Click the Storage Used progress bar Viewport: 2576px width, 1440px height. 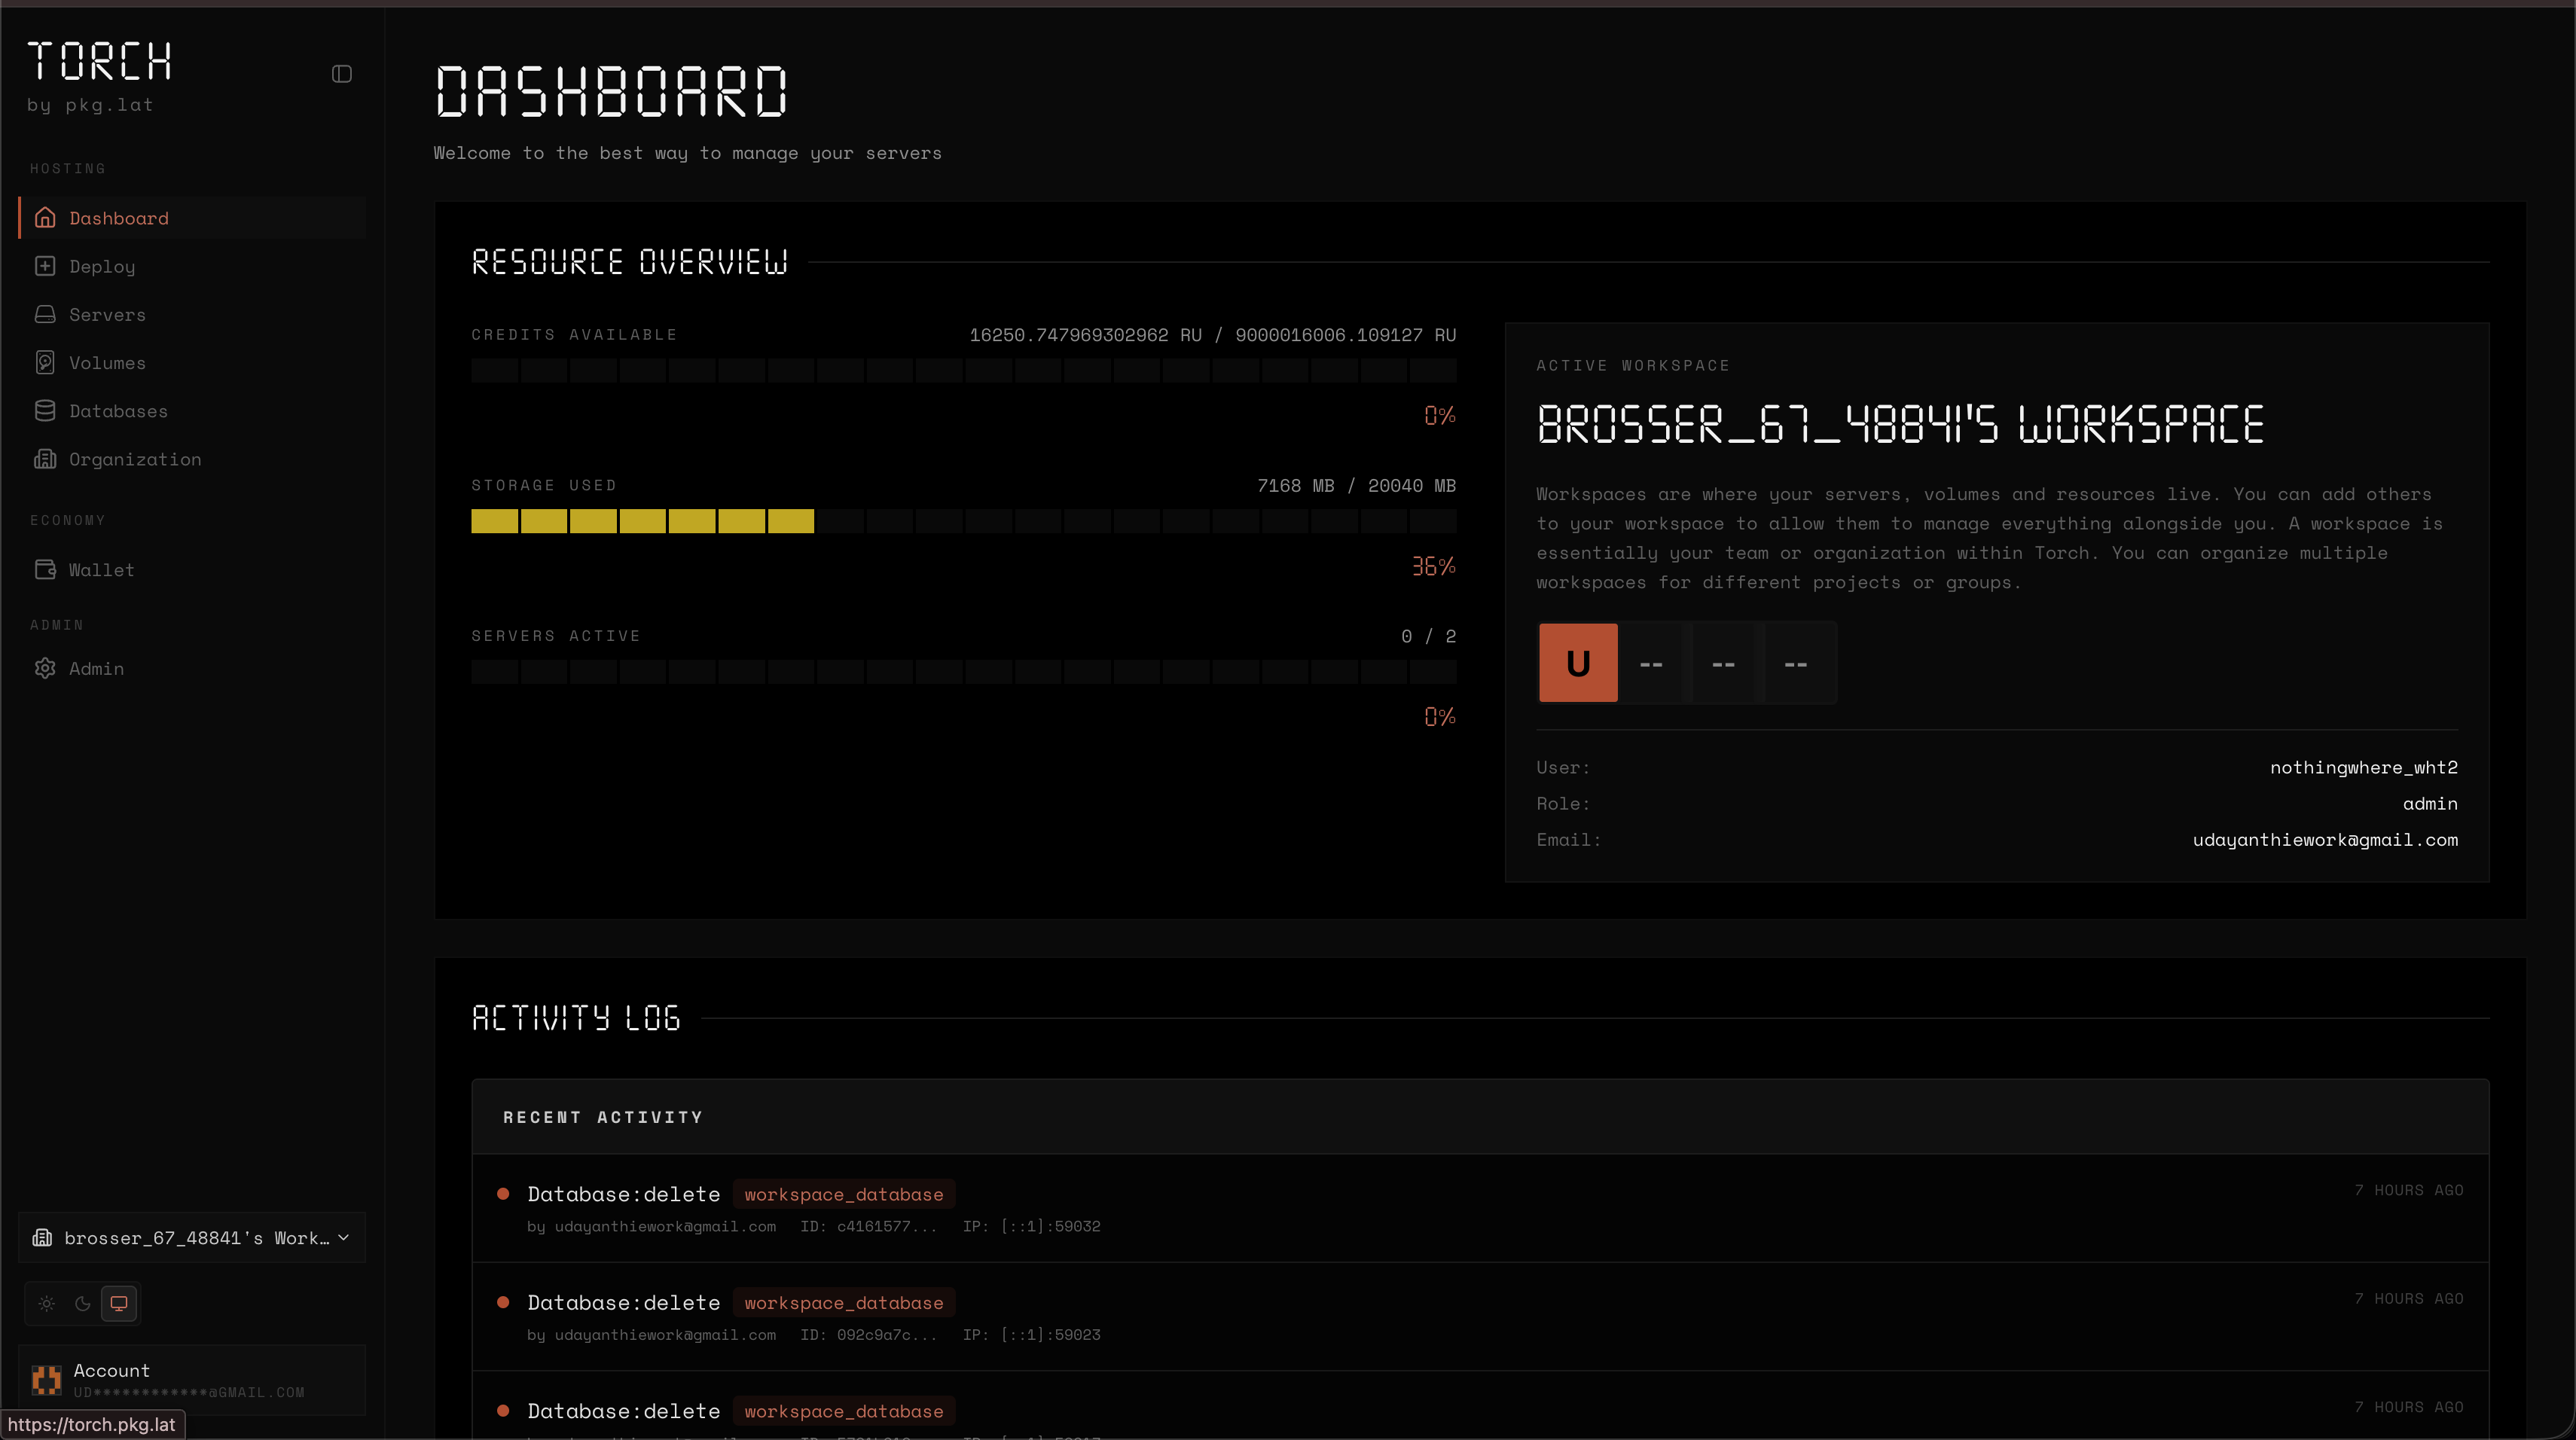[x=963, y=521]
